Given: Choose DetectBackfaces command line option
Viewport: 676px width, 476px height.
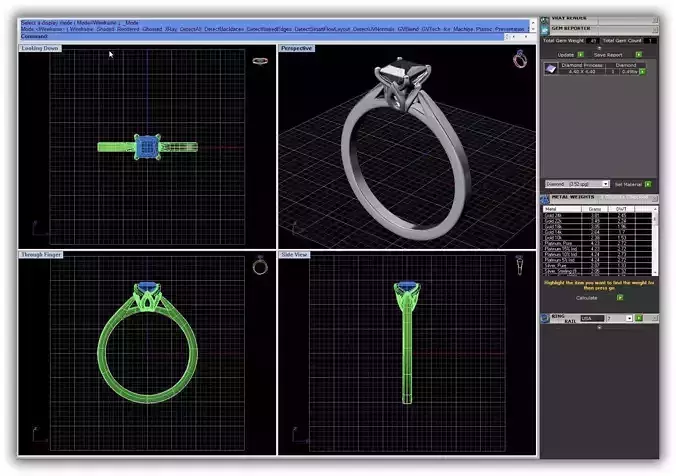Looking at the screenshot, I should tap(224, 29).
